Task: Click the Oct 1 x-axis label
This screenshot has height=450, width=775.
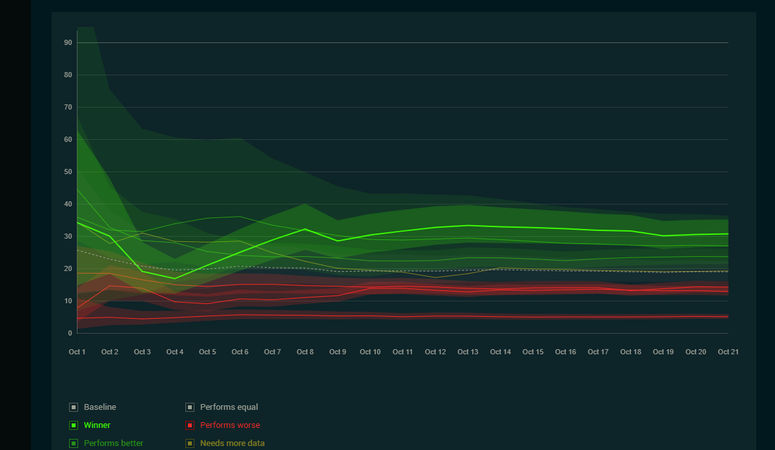Action: point(77,352)
